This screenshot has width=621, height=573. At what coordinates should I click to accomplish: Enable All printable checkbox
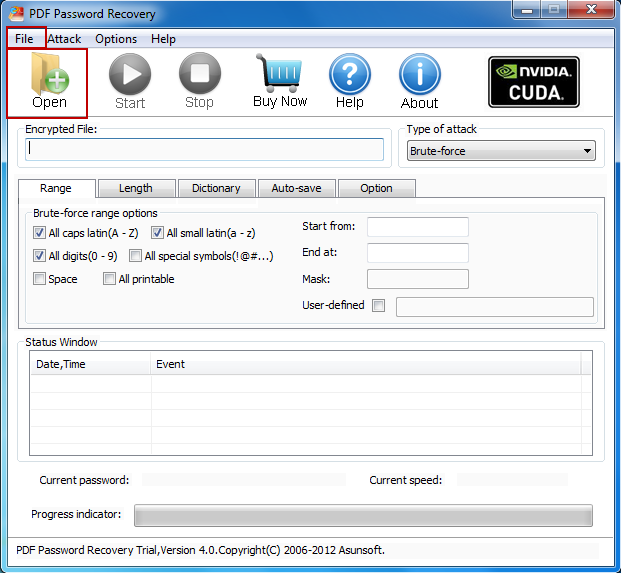pyautogui.click(x=109, y=279)
